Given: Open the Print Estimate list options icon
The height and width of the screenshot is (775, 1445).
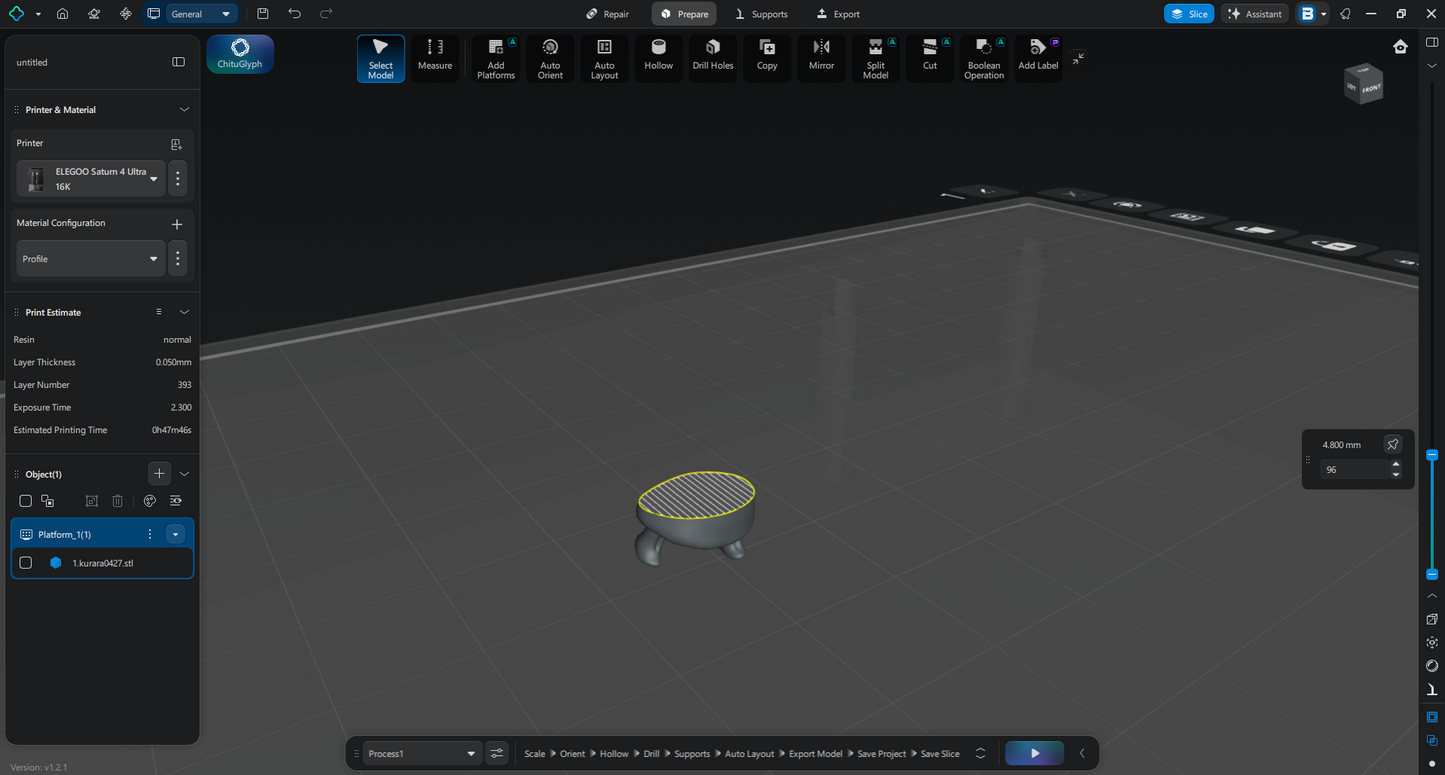Looking at the screenshot, I should coord(159,312).
